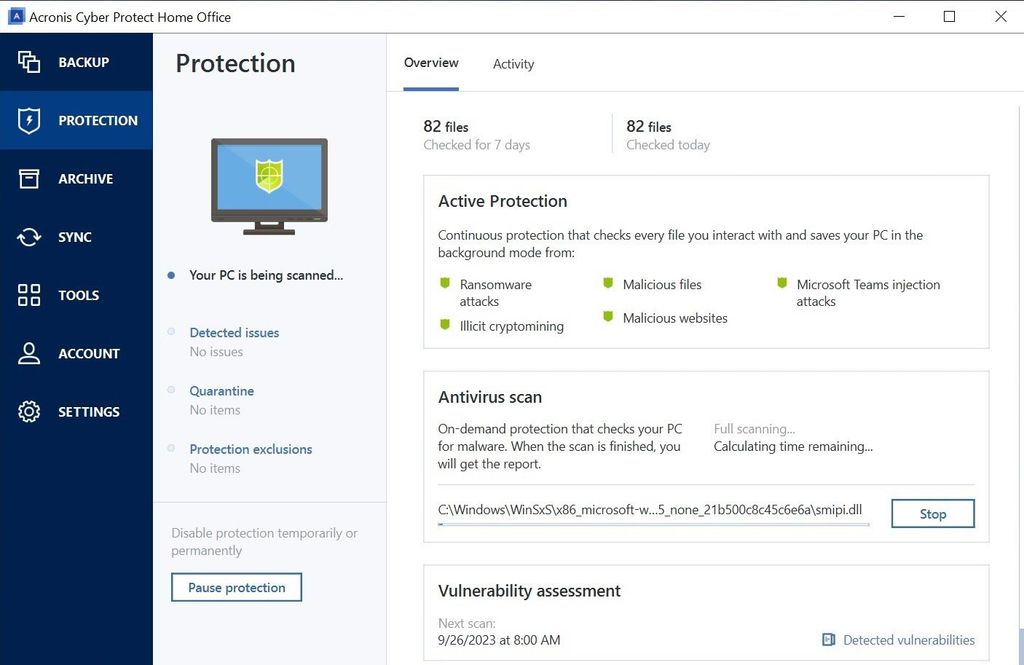This screenshot has width=1024, height=665.
Task: Click the Detected vulnerabilities report icon
Action: (x=828, y=639)
